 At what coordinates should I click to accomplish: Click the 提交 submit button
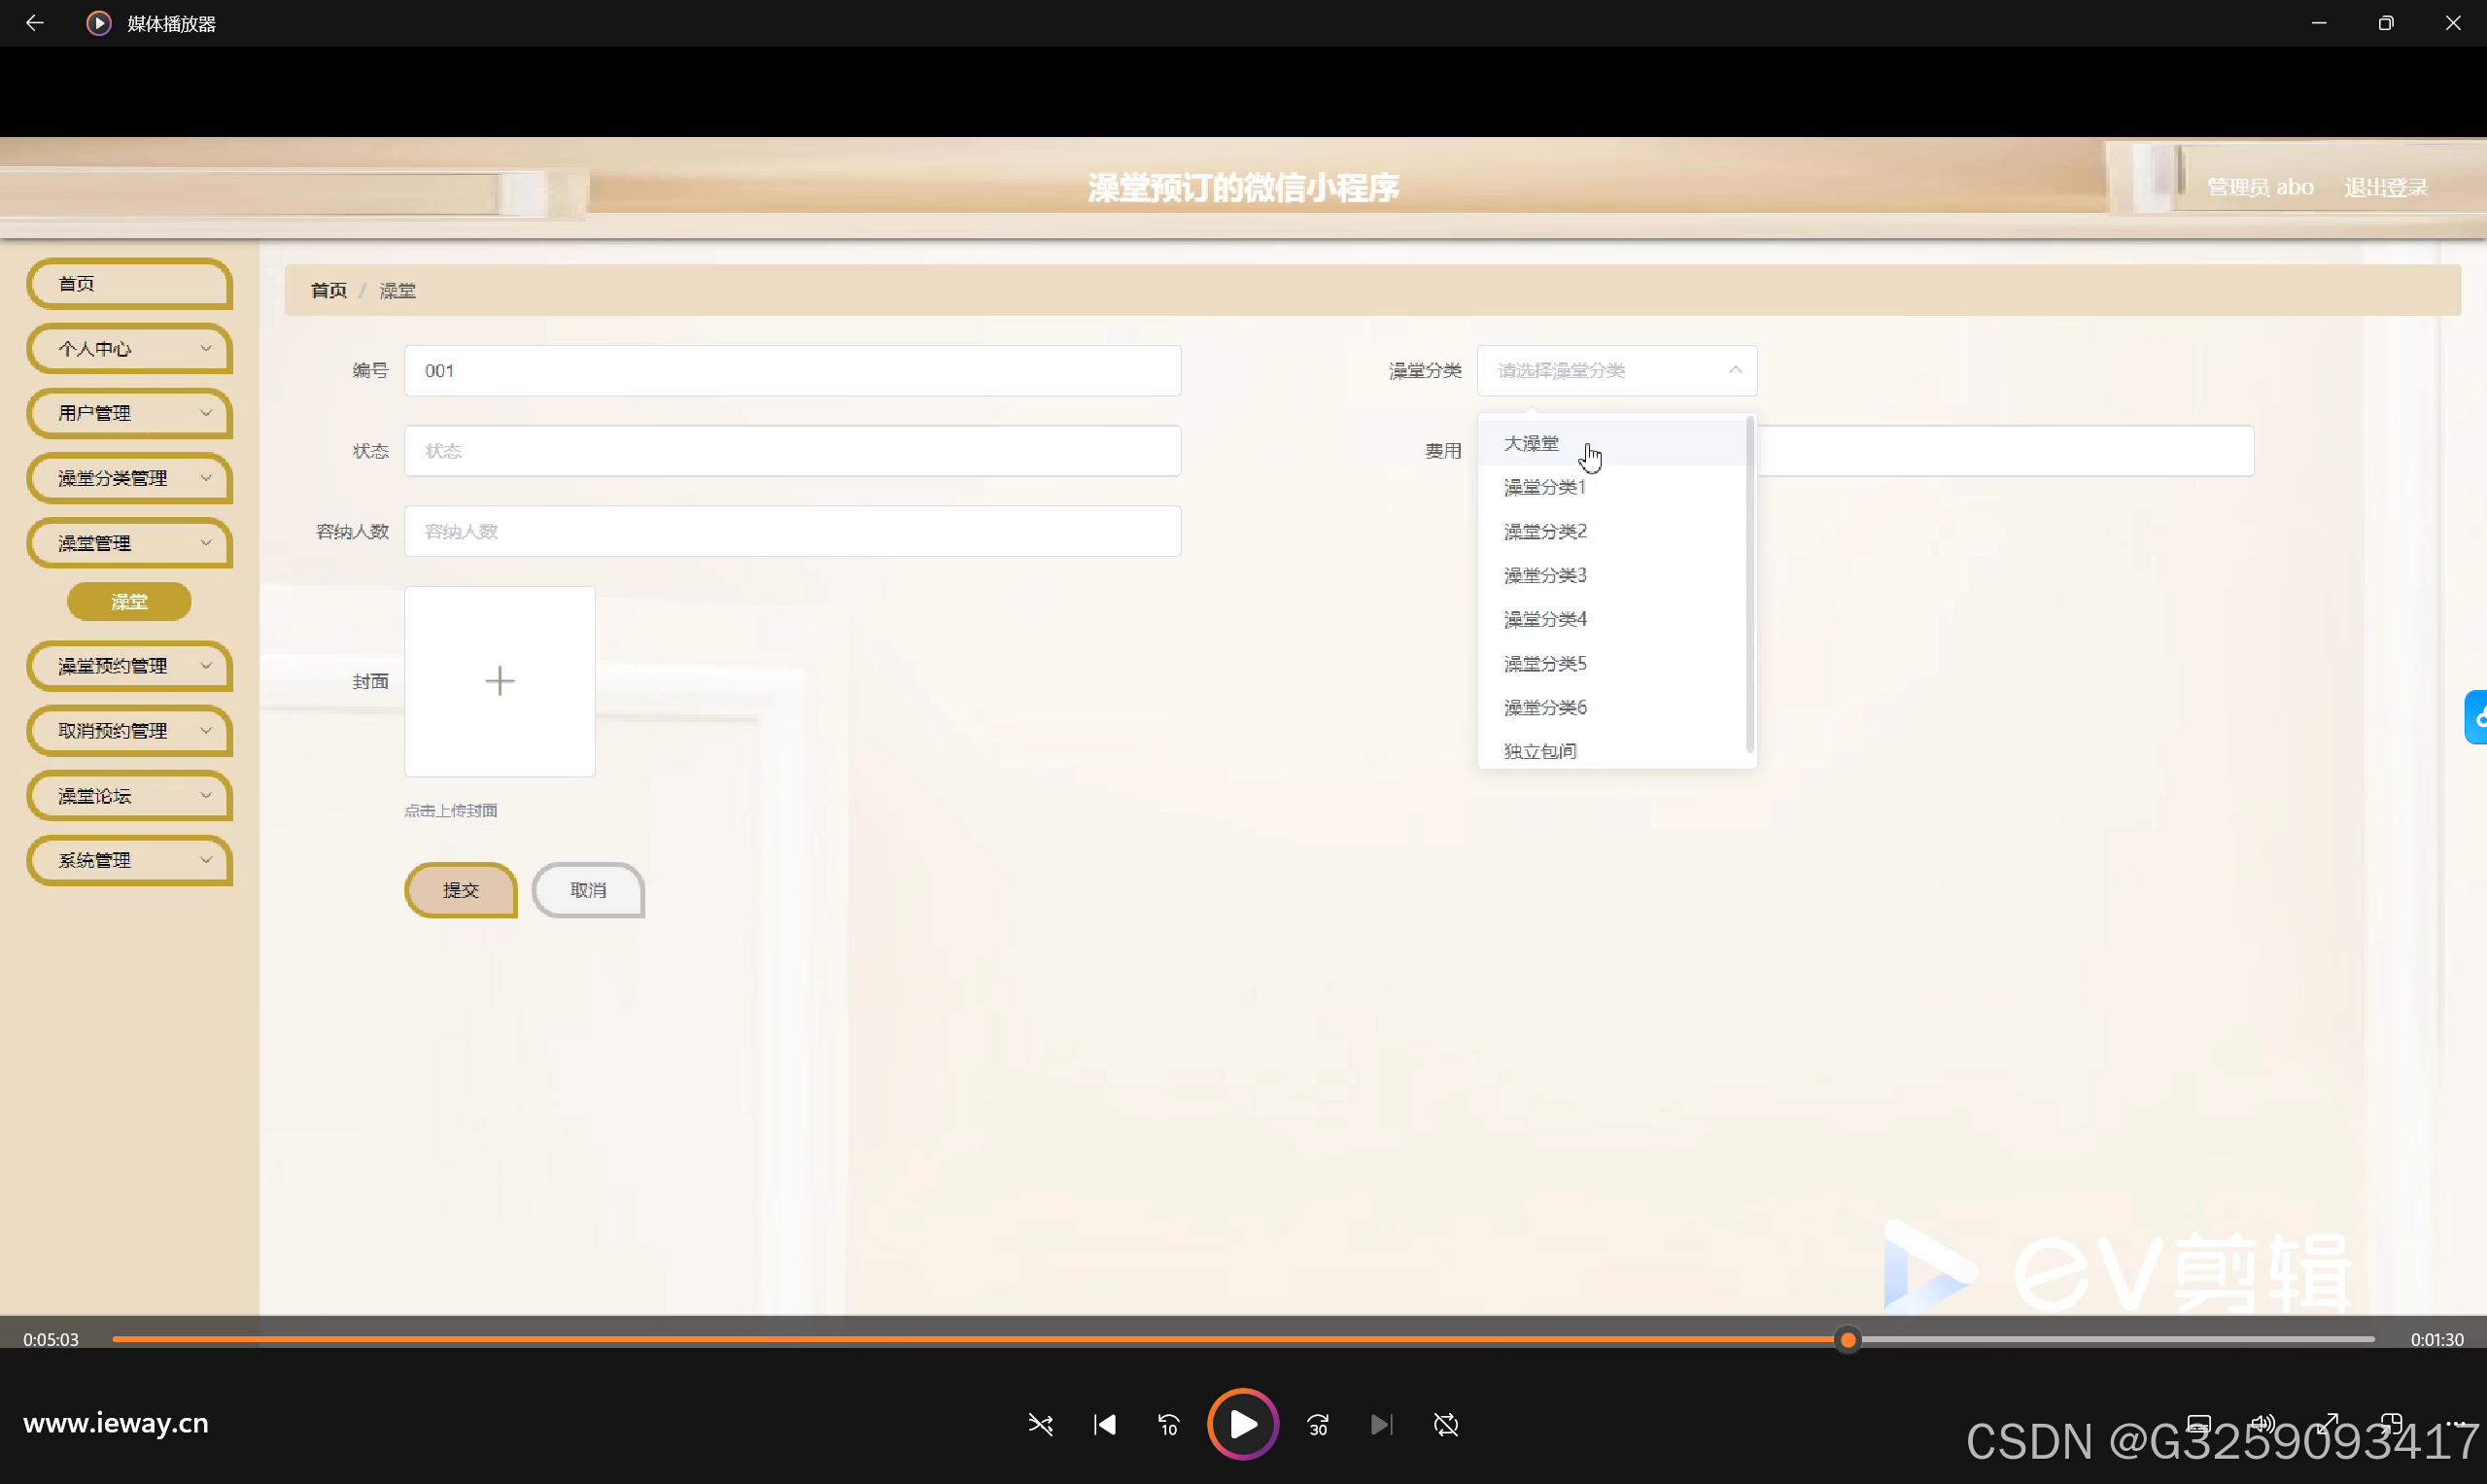tap(461, 890)
